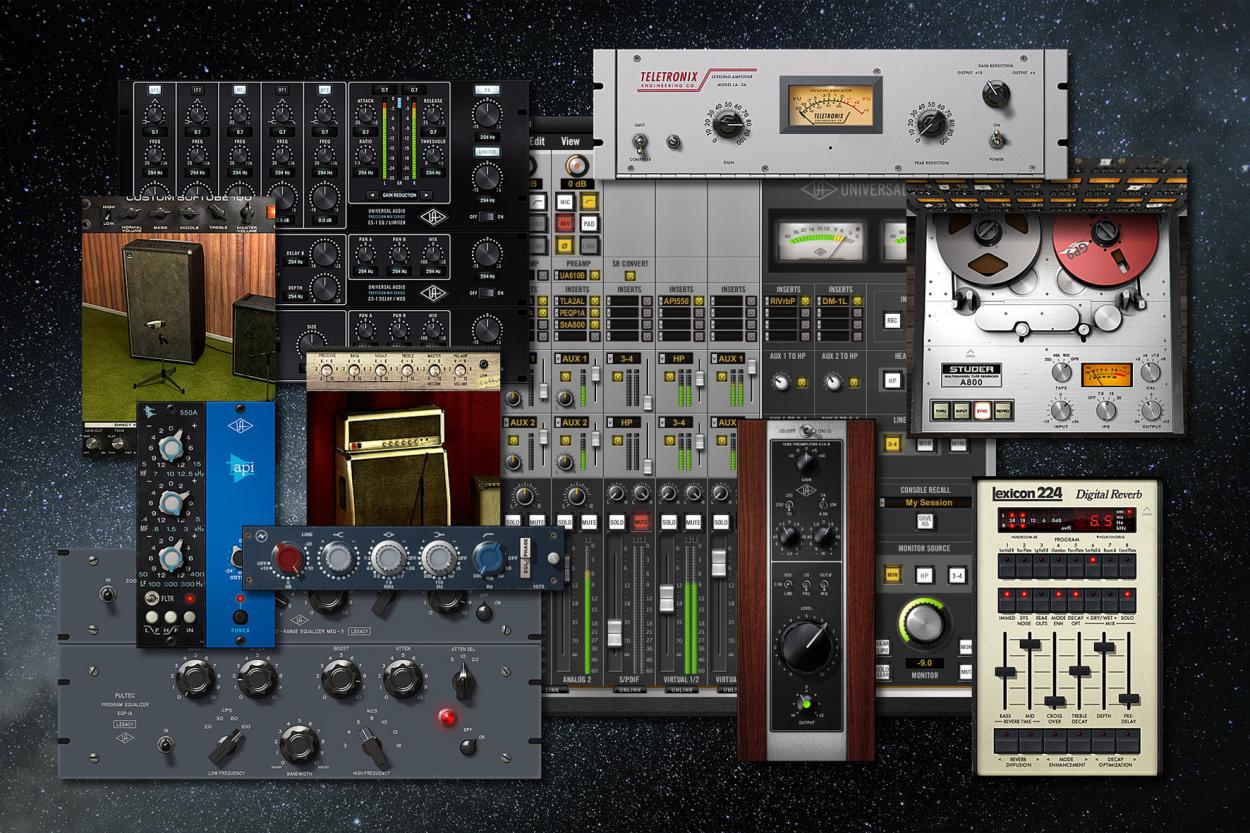Screen dimensions: 1250x833
Task: Bypass the API550 insert power icon
Action: [x=700, y=300]
